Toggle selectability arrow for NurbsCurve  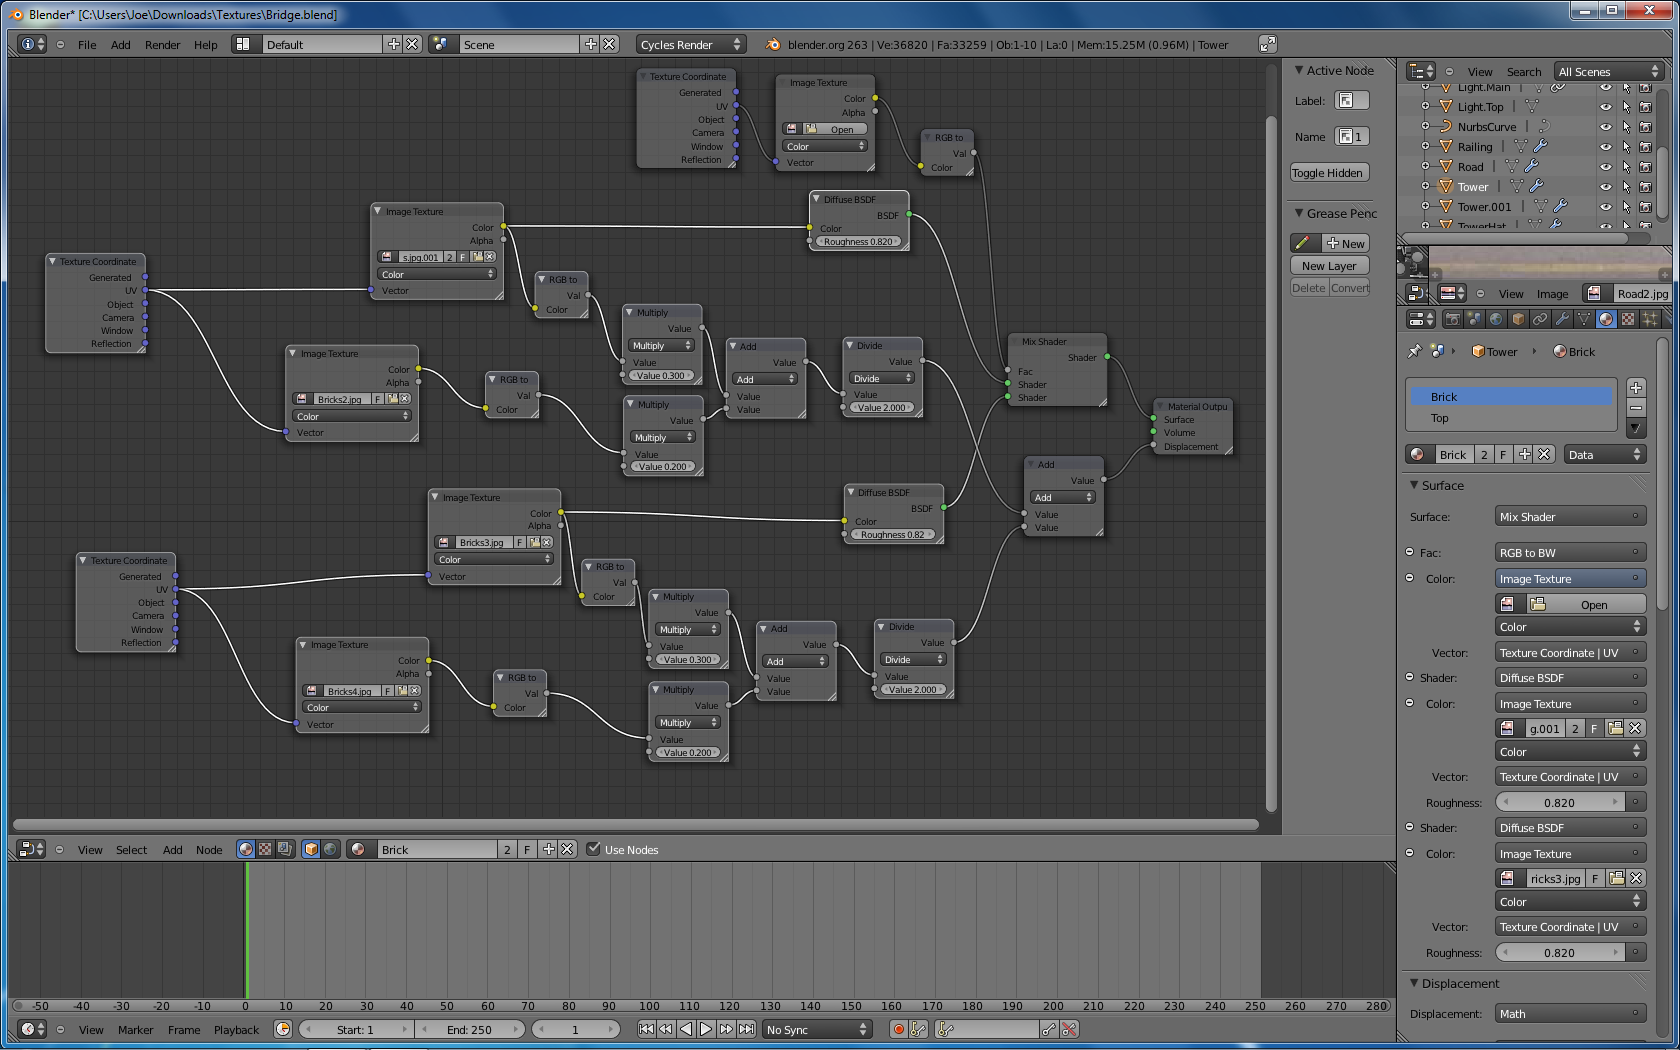point(1626,127)
